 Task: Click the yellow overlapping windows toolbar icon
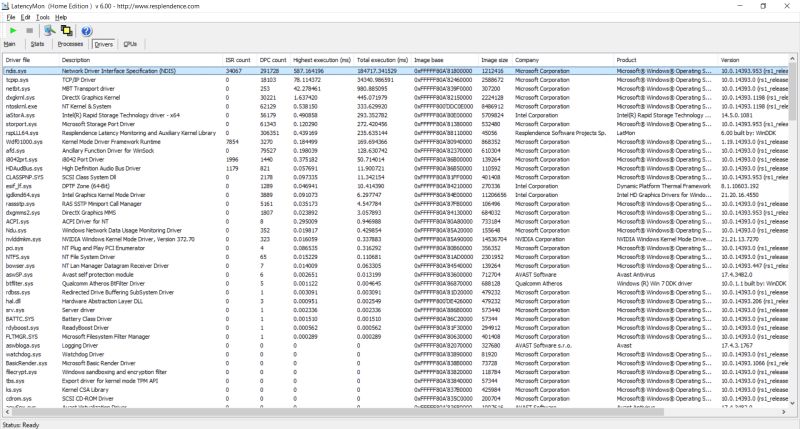tap(67, 31)
